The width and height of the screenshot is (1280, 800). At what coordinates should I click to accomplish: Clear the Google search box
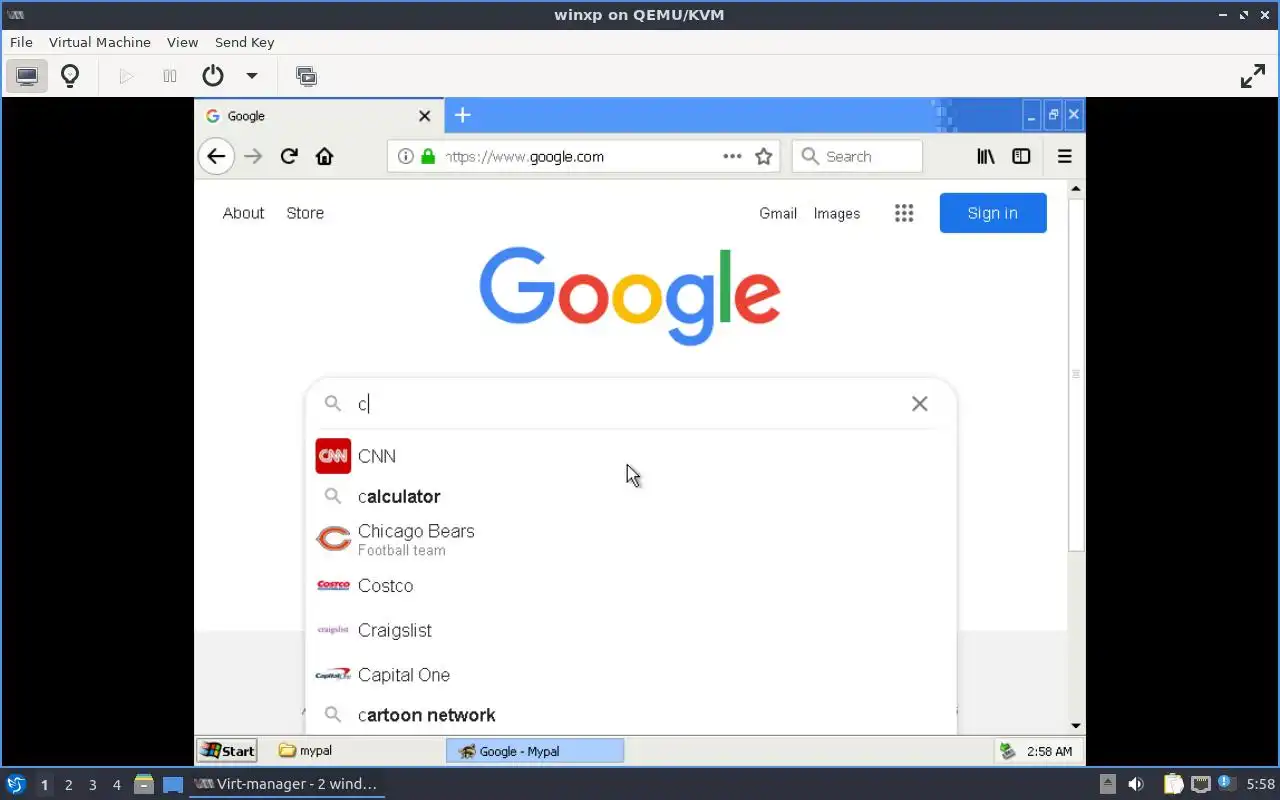click(920, 404)
